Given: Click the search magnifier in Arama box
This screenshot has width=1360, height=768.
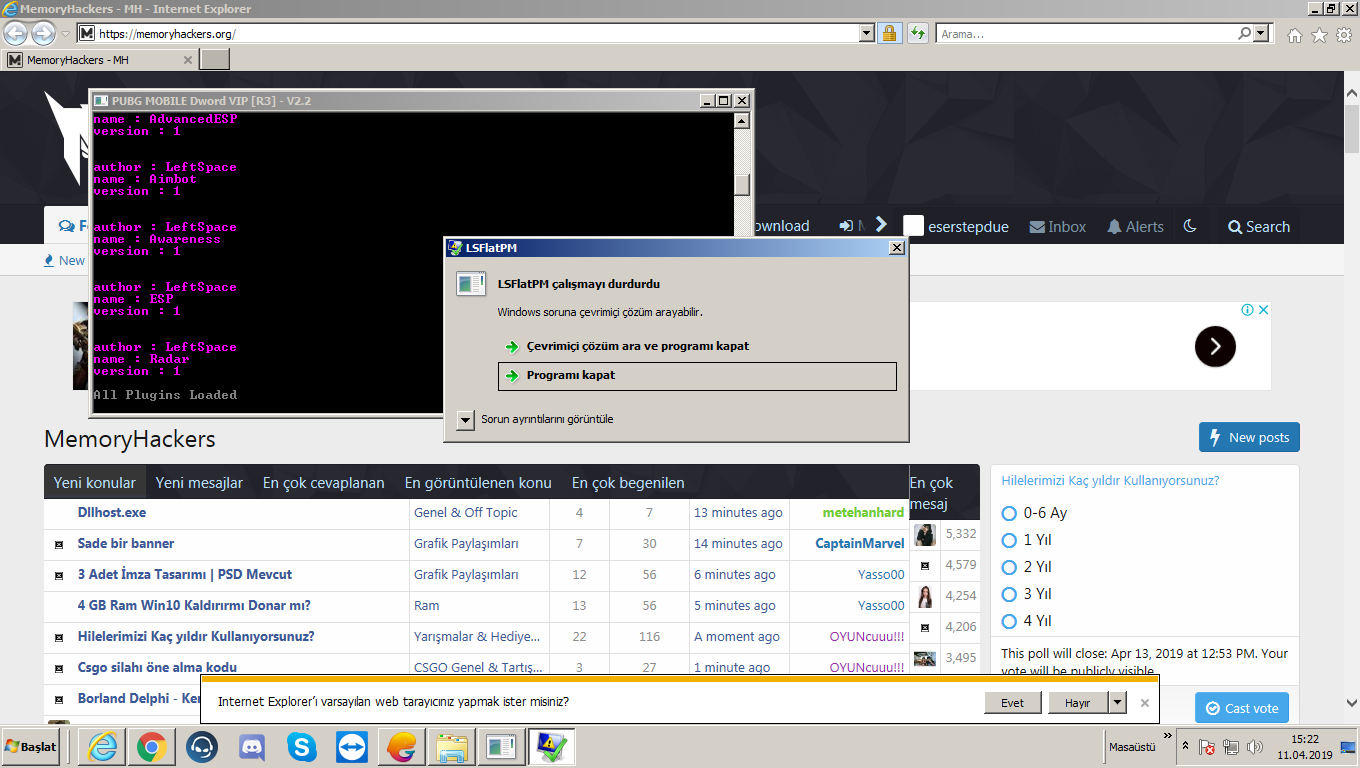Looking at the screenshot, I should click(x=1245, y=33).
